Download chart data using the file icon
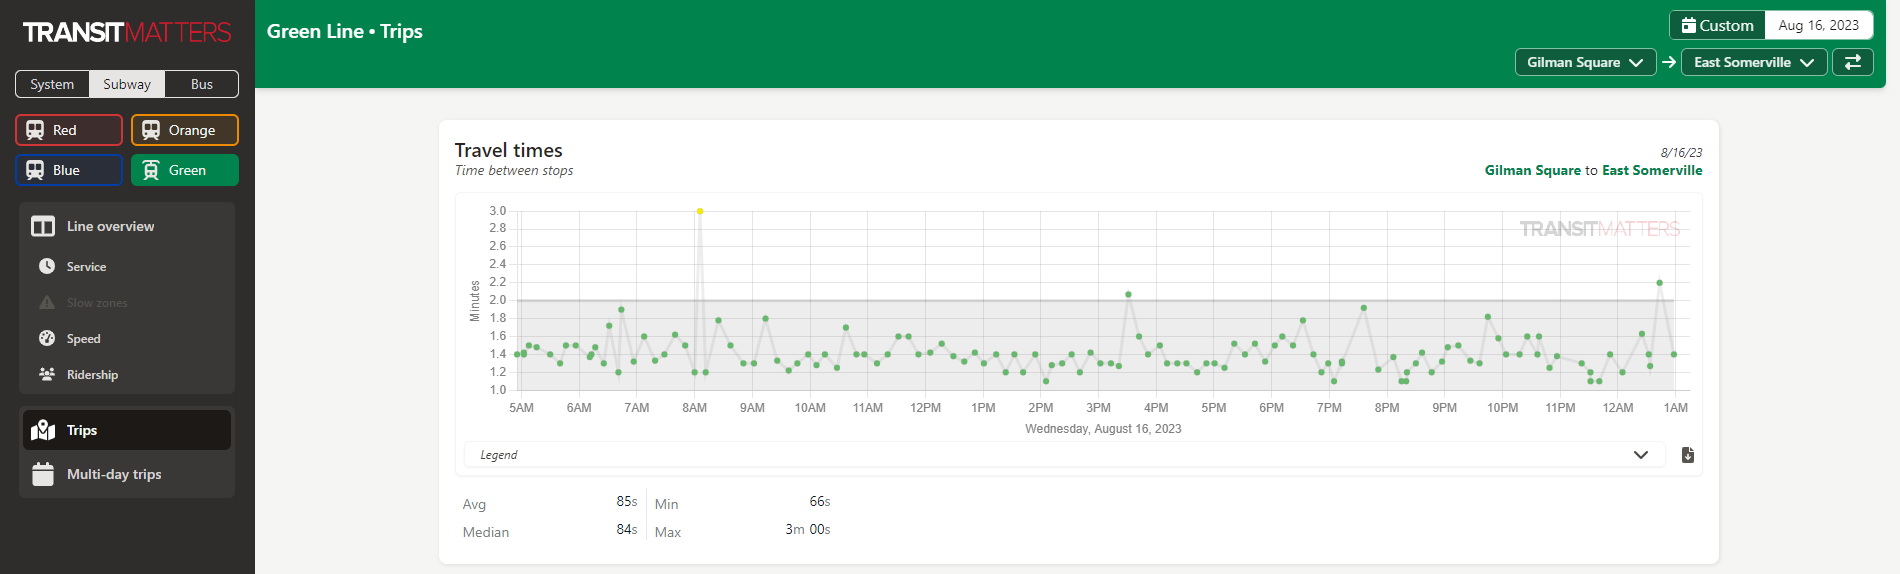Viewport: 1900px width, 574px height. point(1688,455)
